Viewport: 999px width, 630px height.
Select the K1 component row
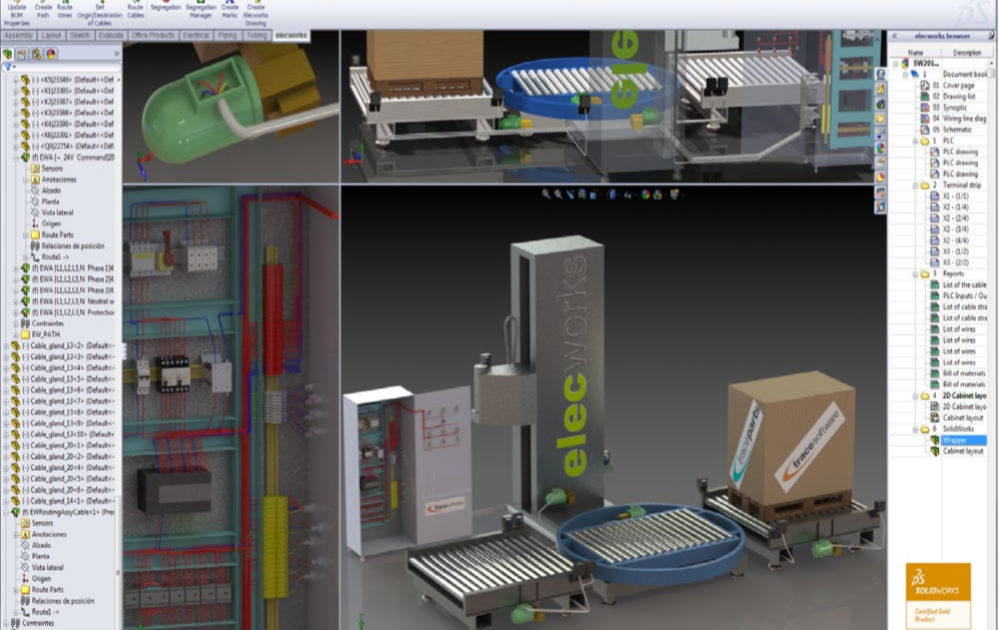point(72,91)
